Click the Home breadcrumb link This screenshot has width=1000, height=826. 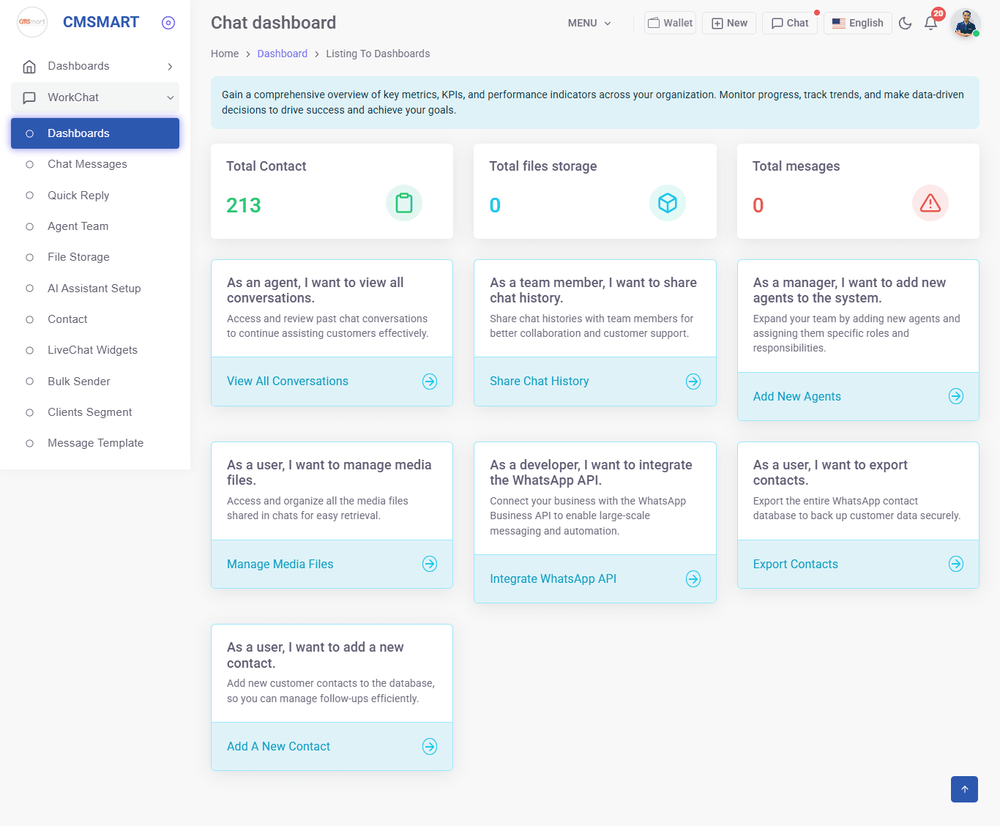tap(225, 53)
